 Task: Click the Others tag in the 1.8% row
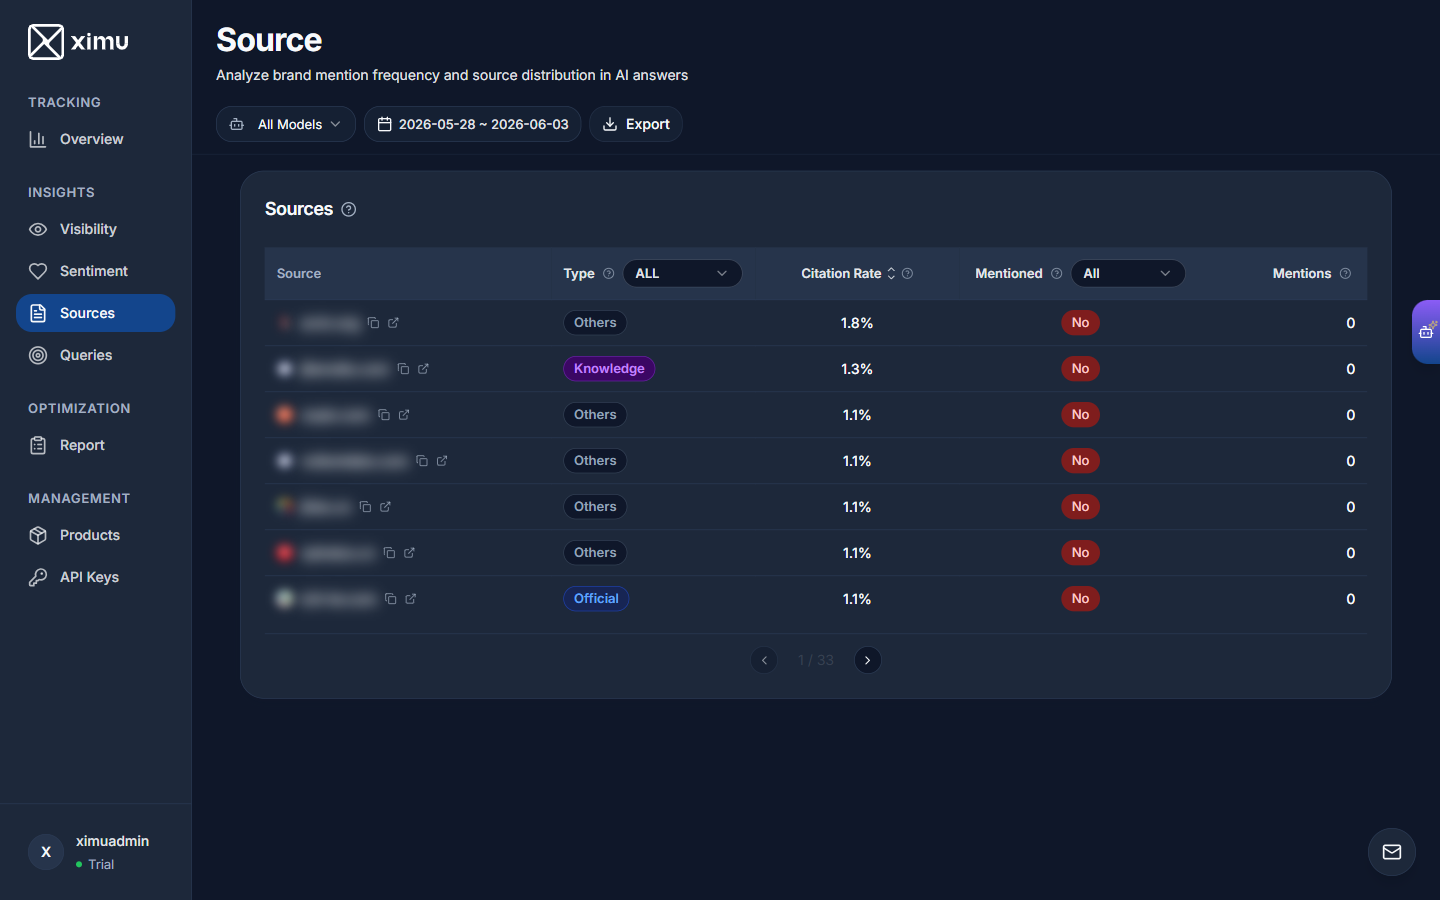(595, 323)
